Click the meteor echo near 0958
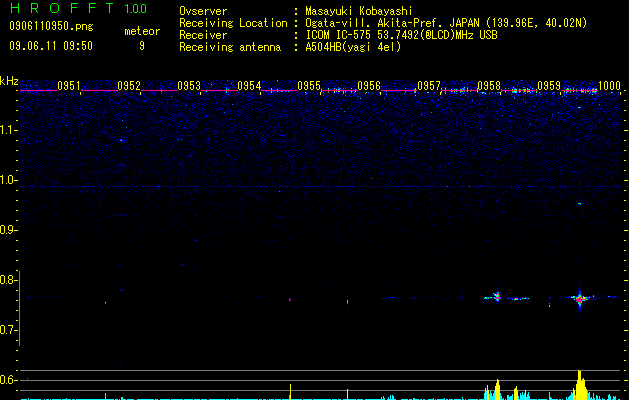This screenshot has width=629, height=400. point(497,297)
